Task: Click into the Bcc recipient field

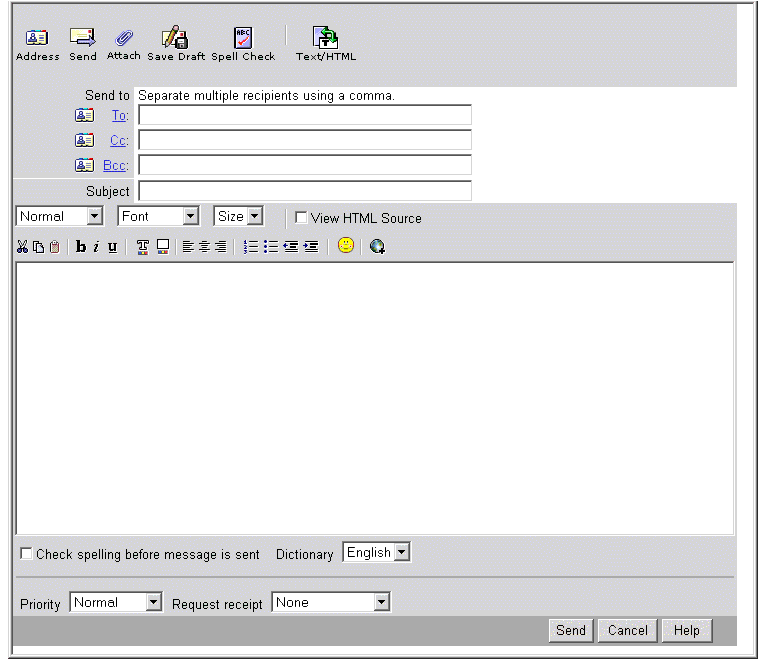Action: (305, 165)
